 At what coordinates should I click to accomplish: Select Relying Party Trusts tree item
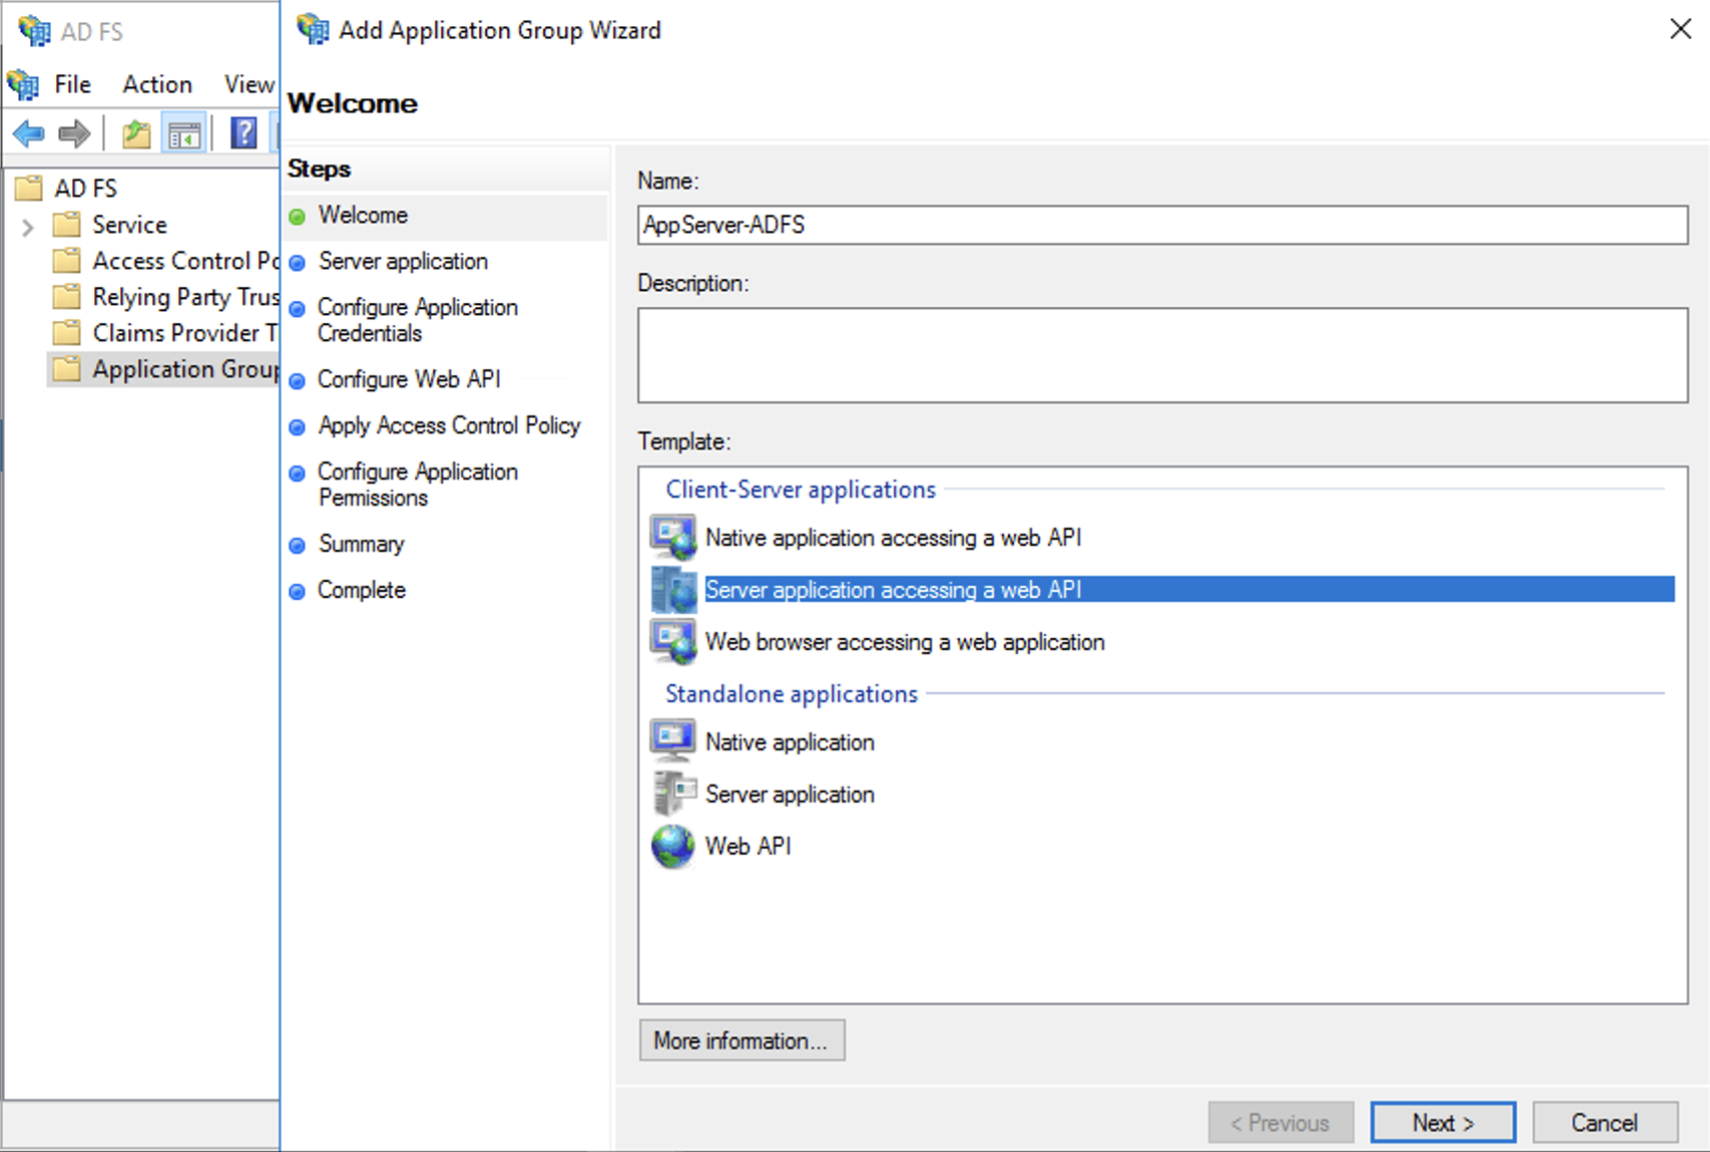pos(185,296)
